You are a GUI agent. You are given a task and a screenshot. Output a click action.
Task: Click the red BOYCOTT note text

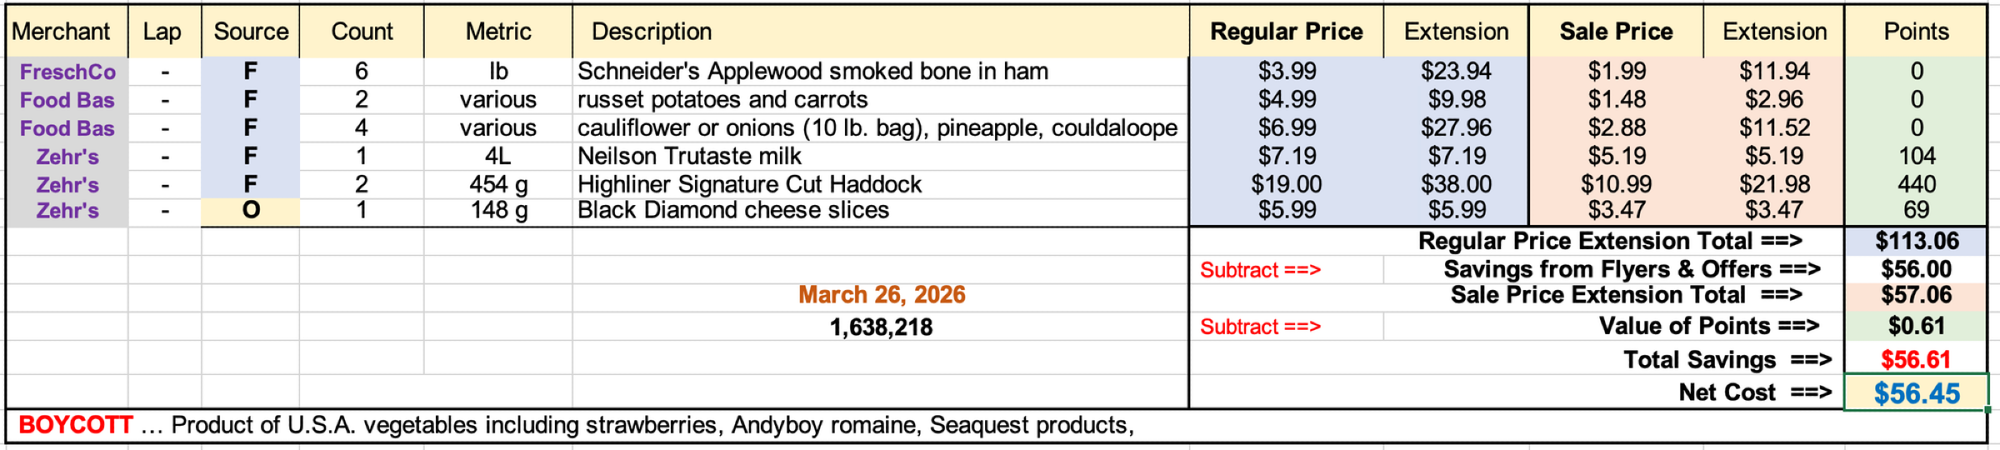pyautogui.click(x=76, y=426)
